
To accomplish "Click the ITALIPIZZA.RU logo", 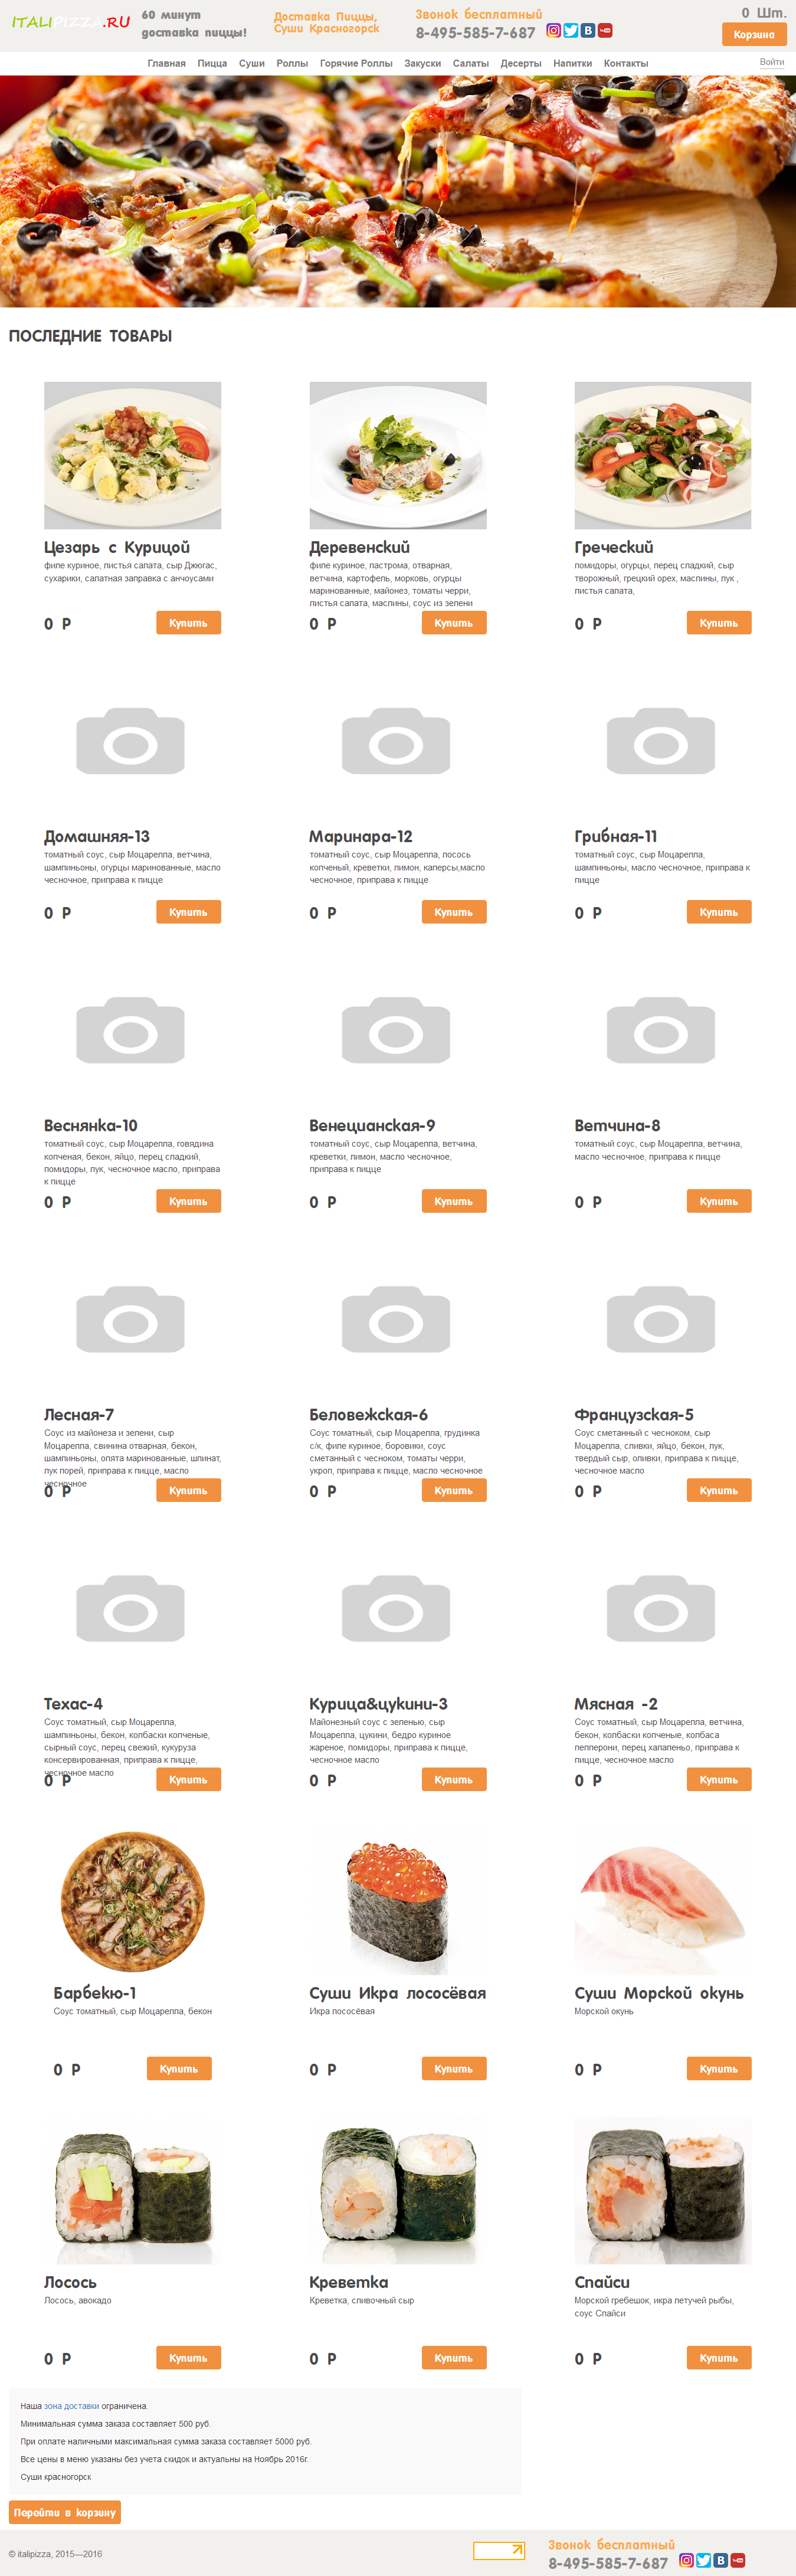I will pyautogui.click(x=71, y=21).
